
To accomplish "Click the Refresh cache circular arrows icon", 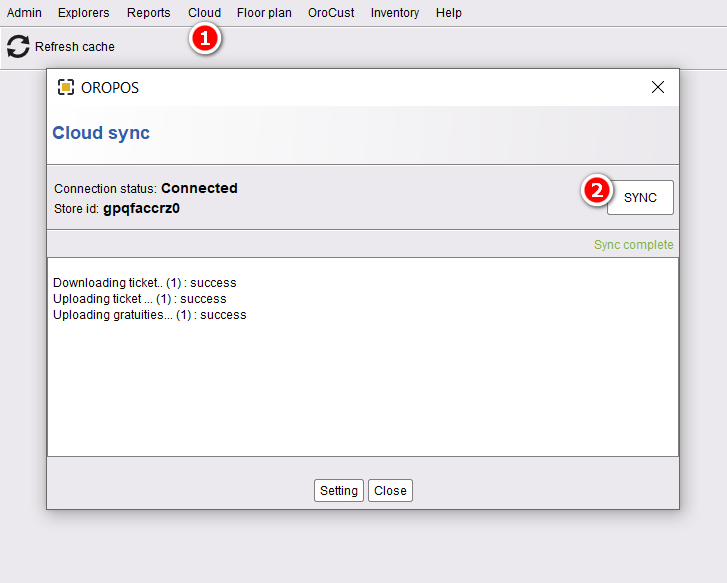I will pos(18,46).
